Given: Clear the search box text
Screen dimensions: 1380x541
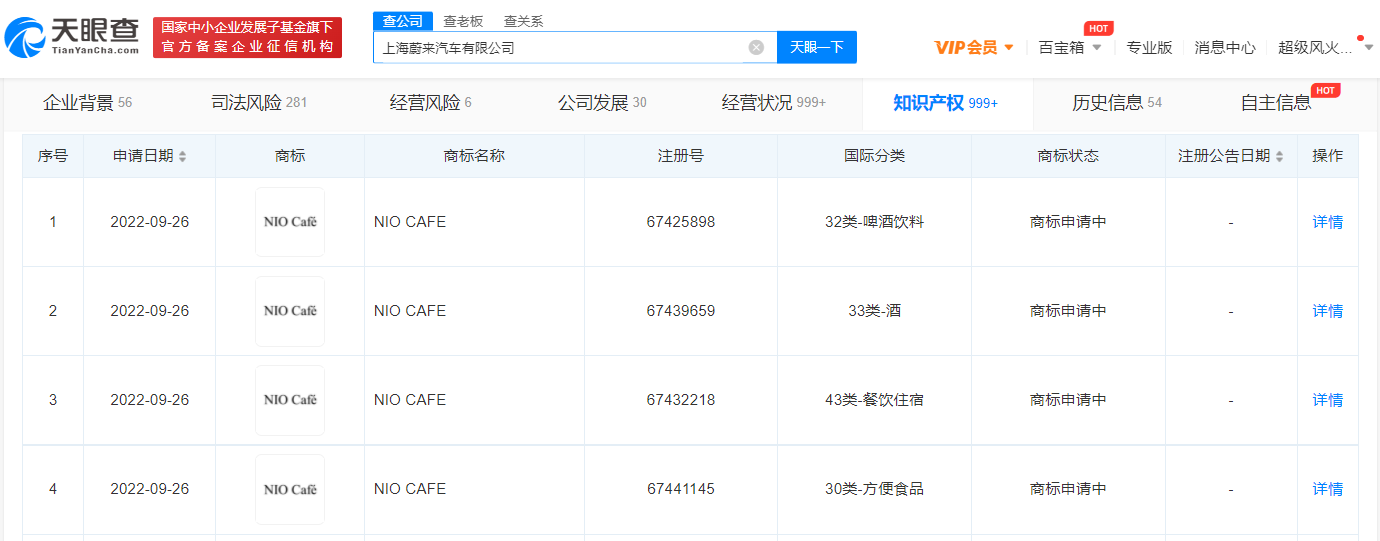Looking at the screenshot, I should click(756, 47).
